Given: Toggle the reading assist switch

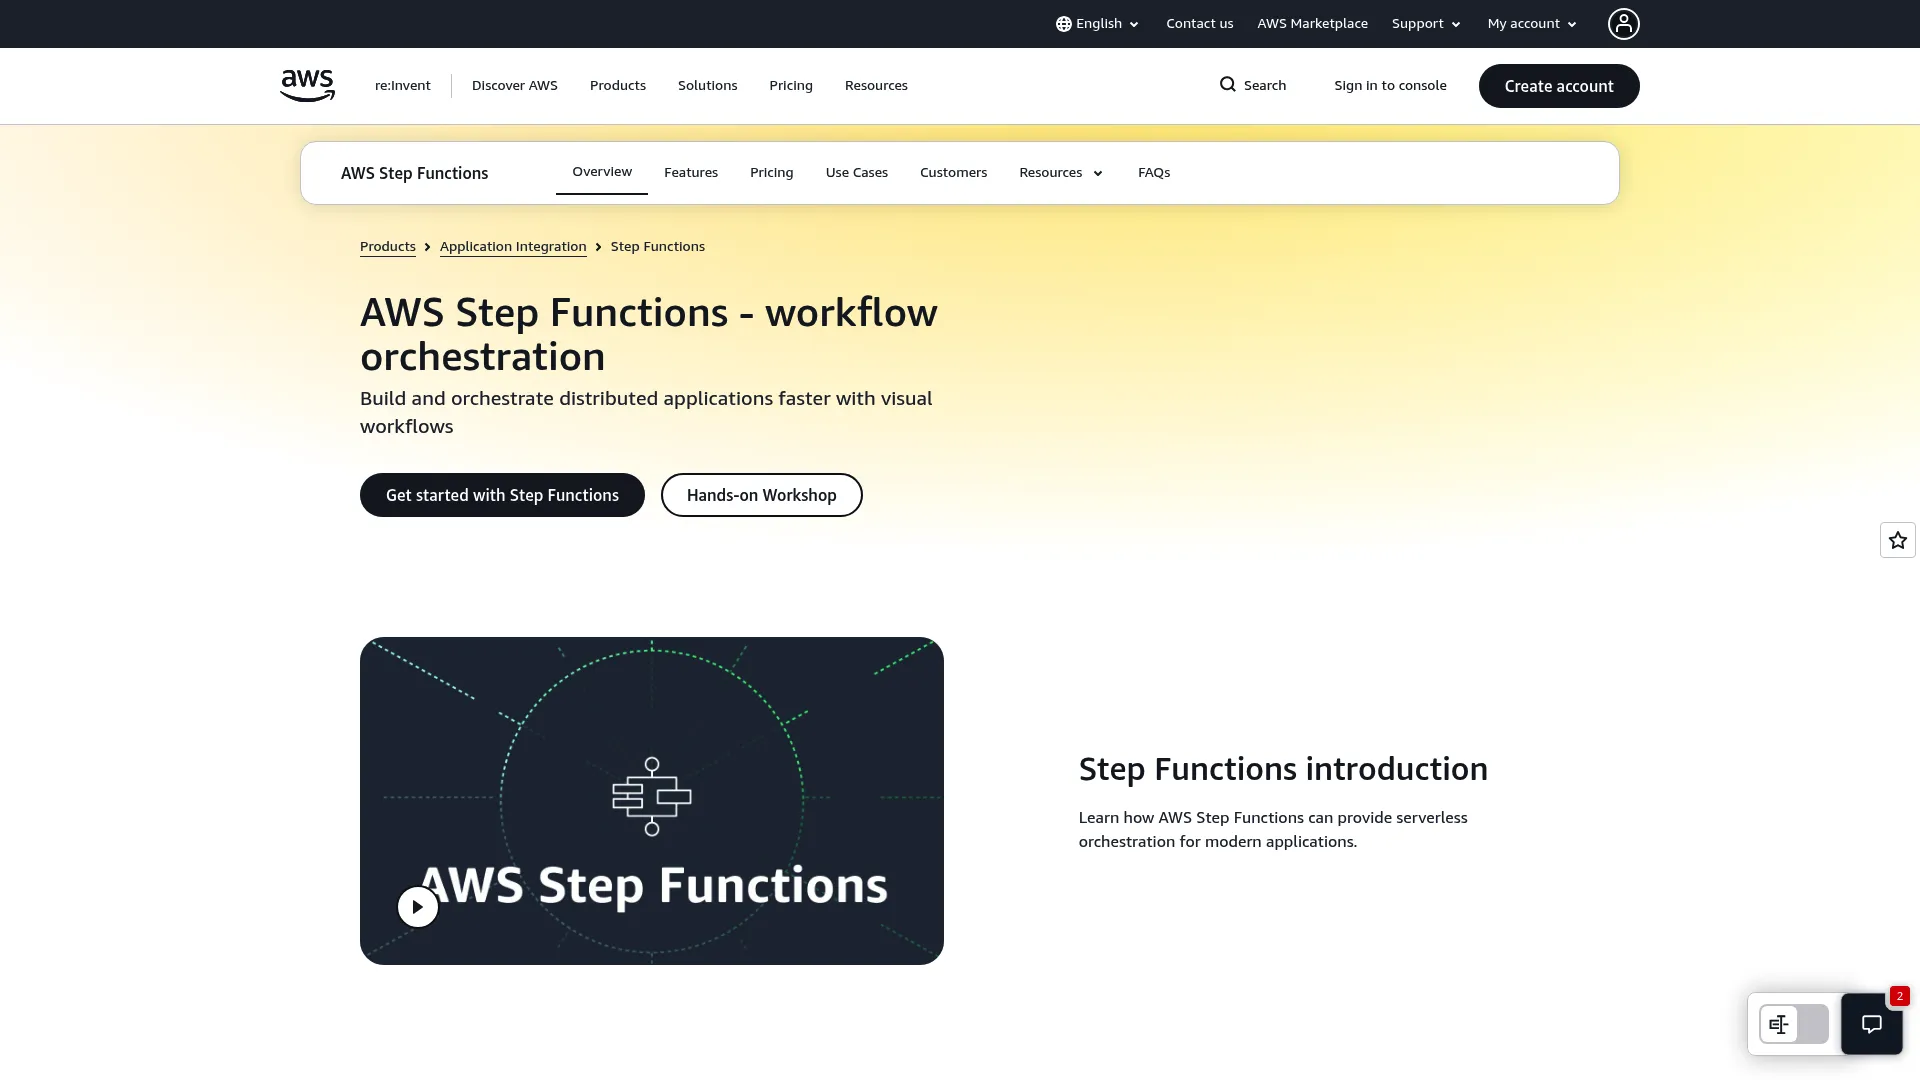Looking at the screenshot, I should pyautogui.click(x=1793, y=1024).
